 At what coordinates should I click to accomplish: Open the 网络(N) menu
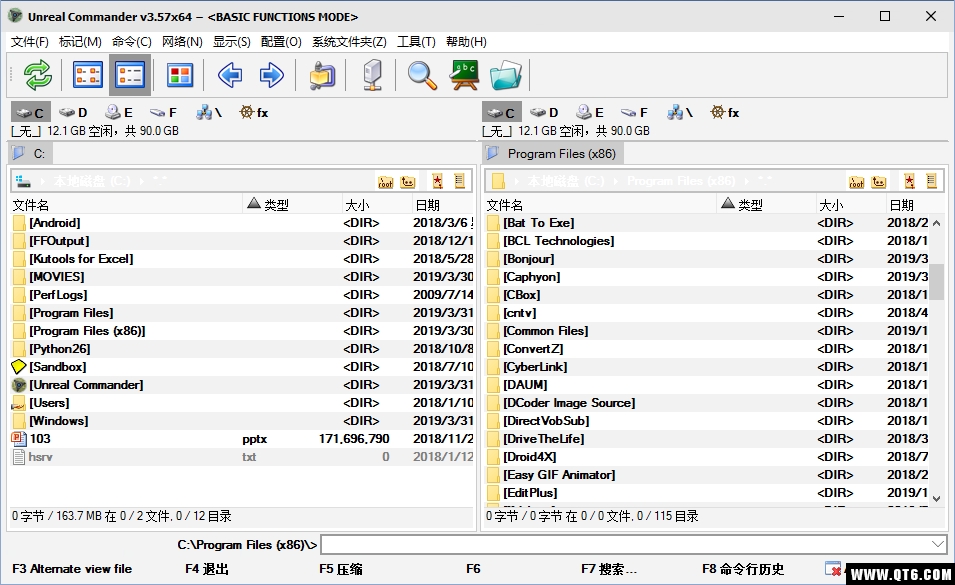(x=182, y=41)
